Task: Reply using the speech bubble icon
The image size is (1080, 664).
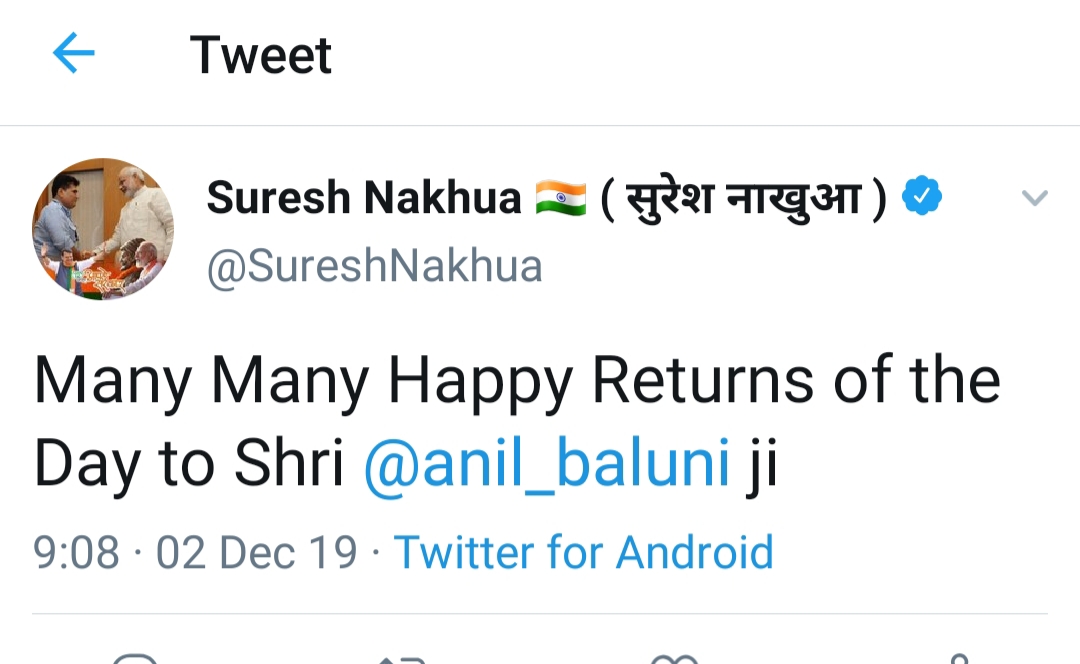Action: pyautogui.click(x=135, y=658)
